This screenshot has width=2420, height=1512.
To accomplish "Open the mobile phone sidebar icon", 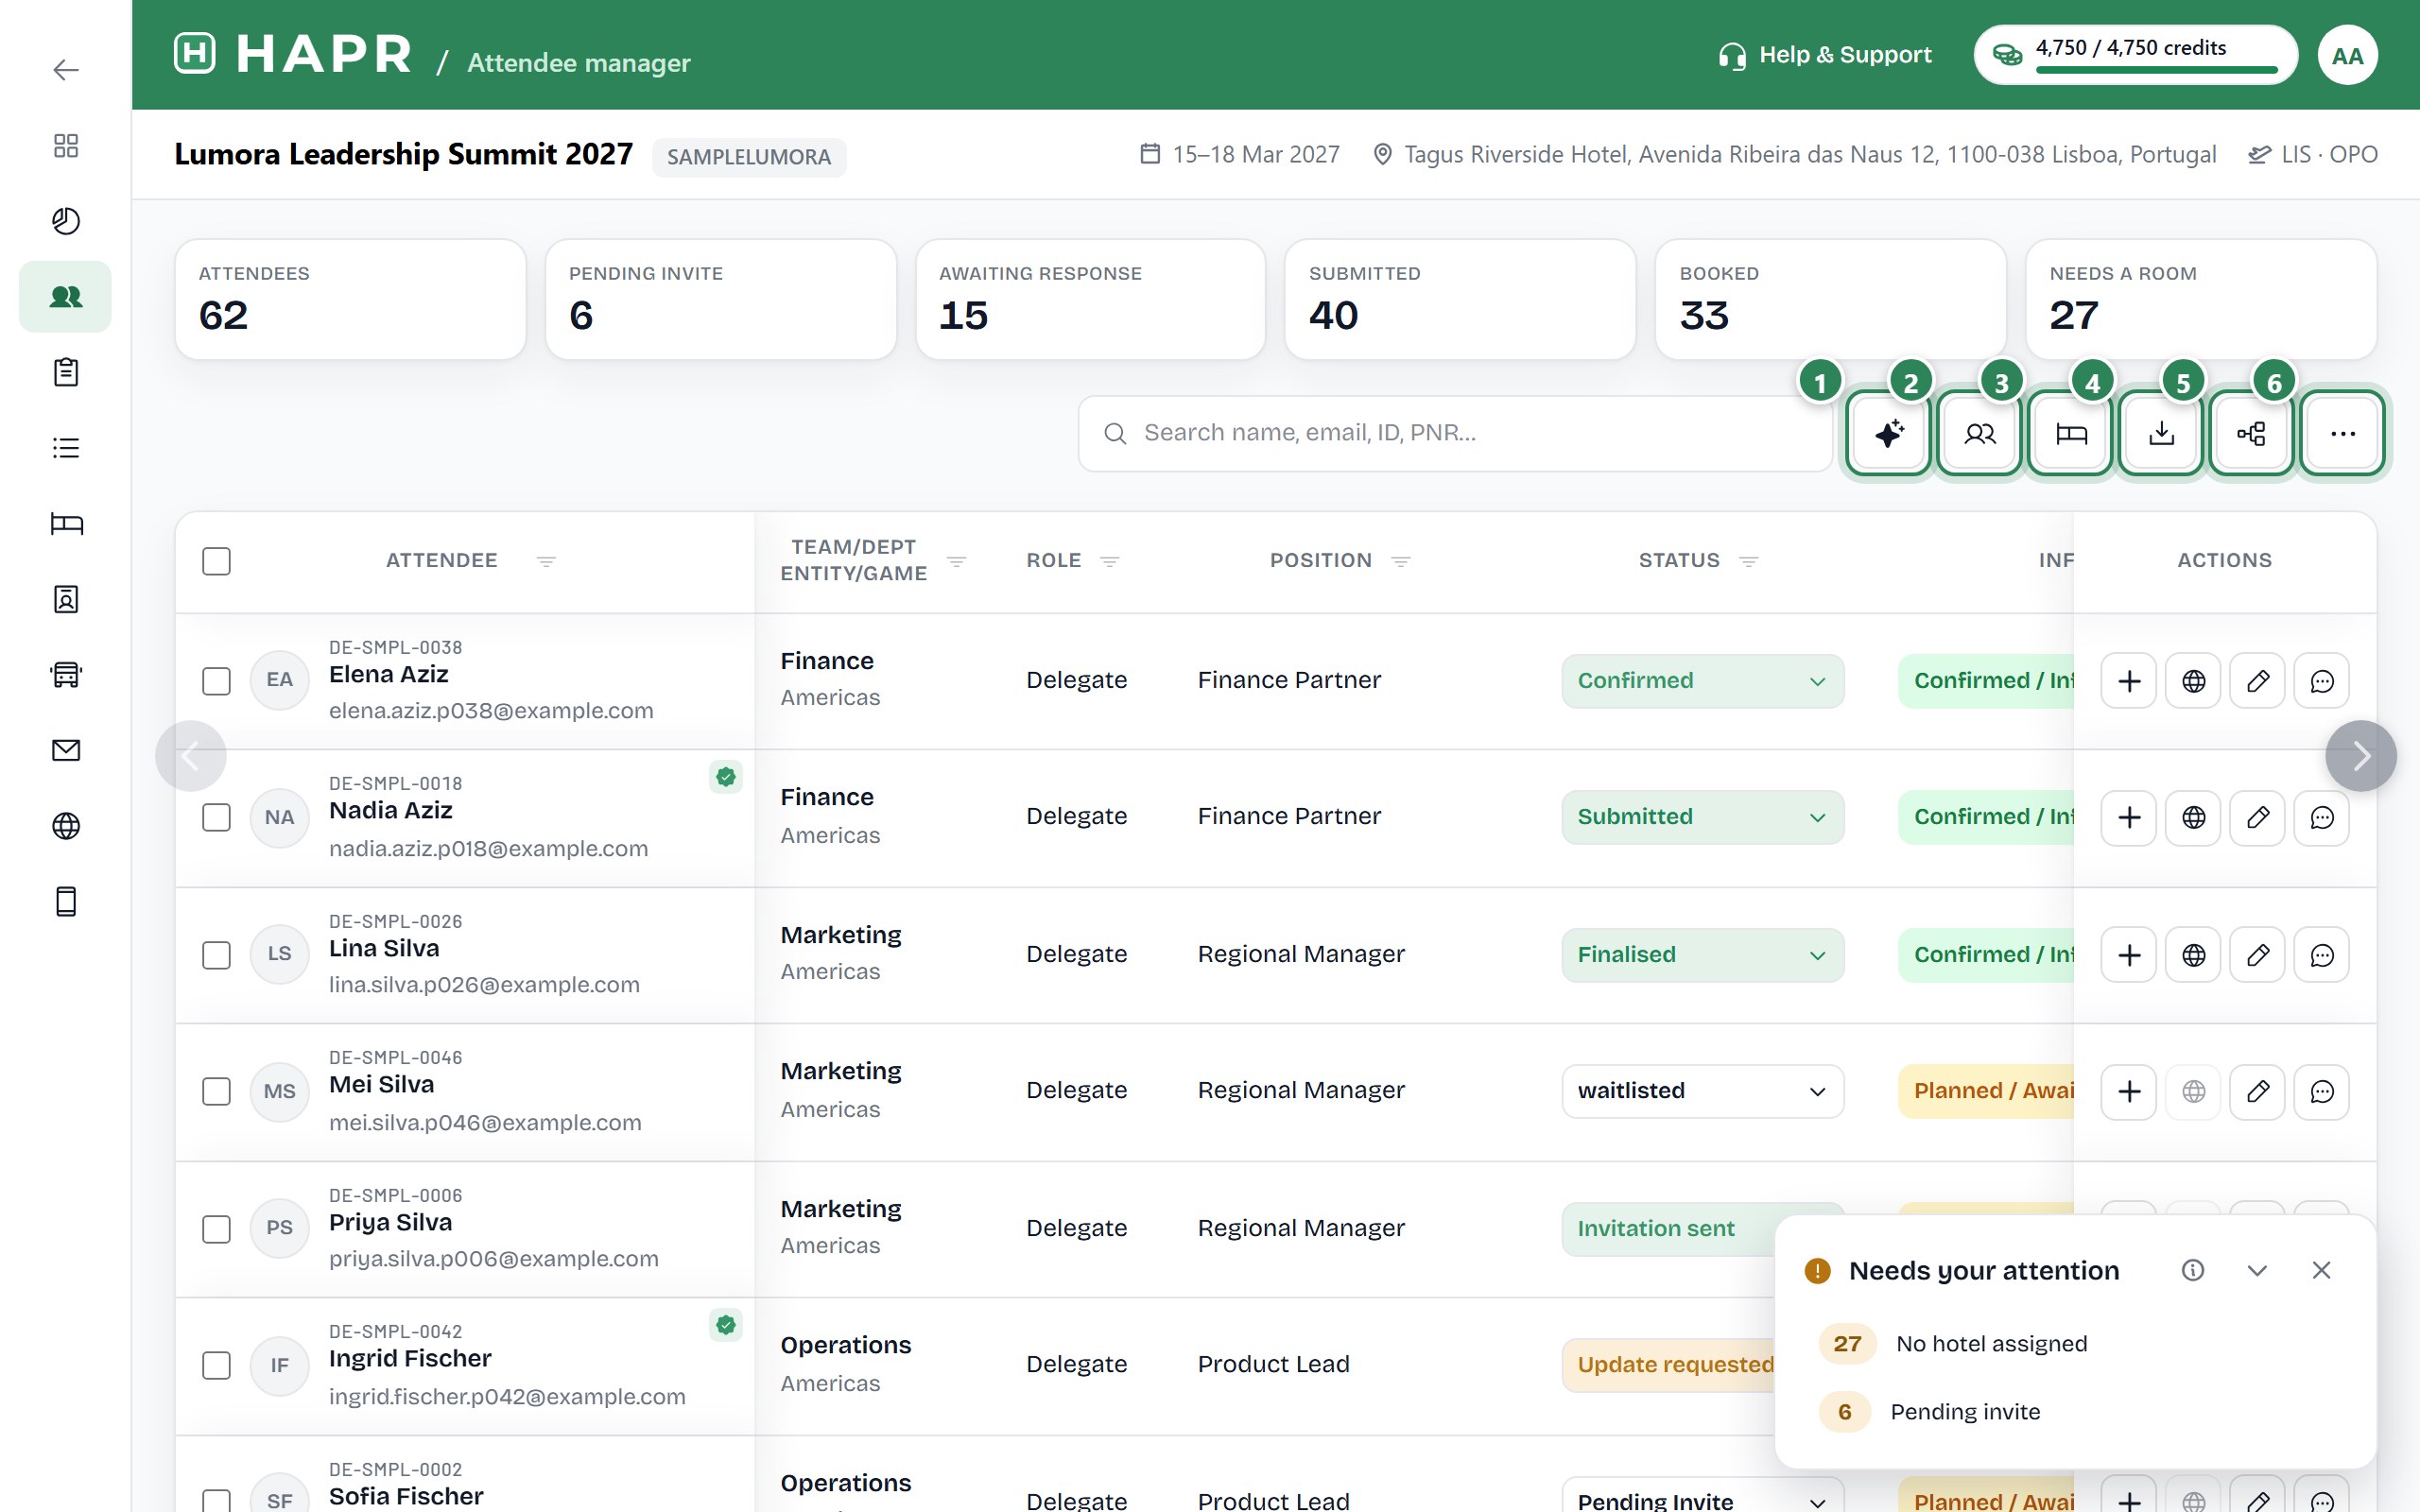I will [66, 902].
